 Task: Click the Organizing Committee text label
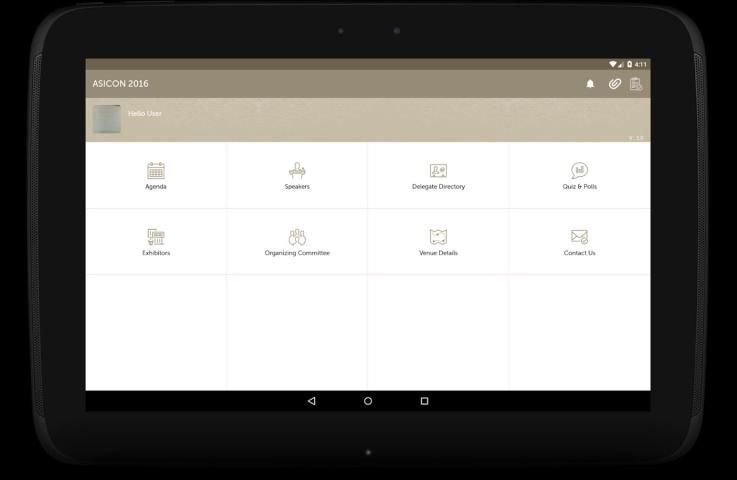pos(297,253)
